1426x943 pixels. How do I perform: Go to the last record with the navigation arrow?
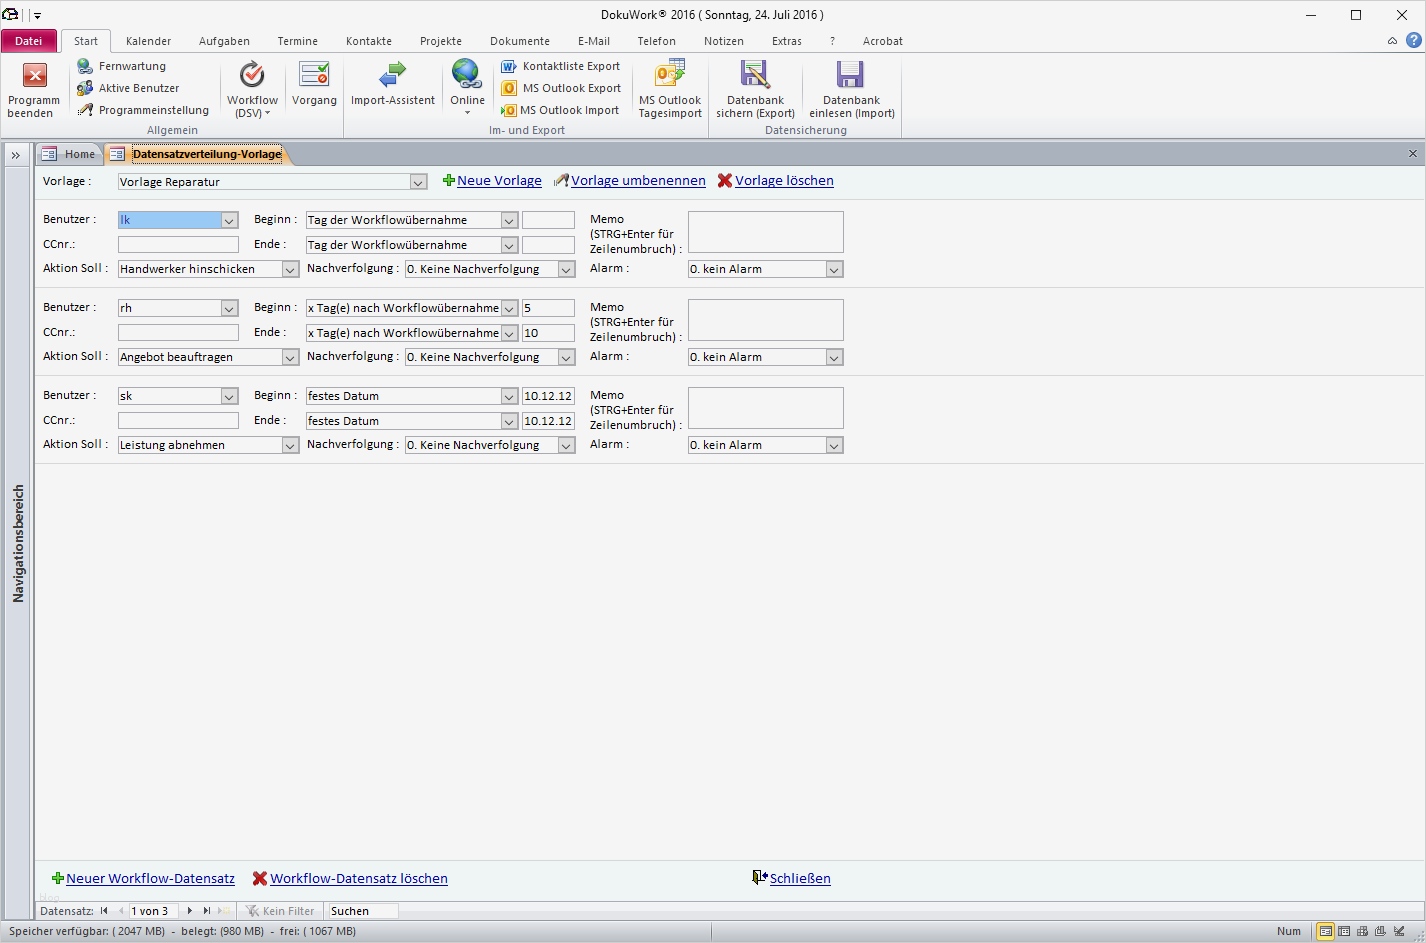coord(208,911)
